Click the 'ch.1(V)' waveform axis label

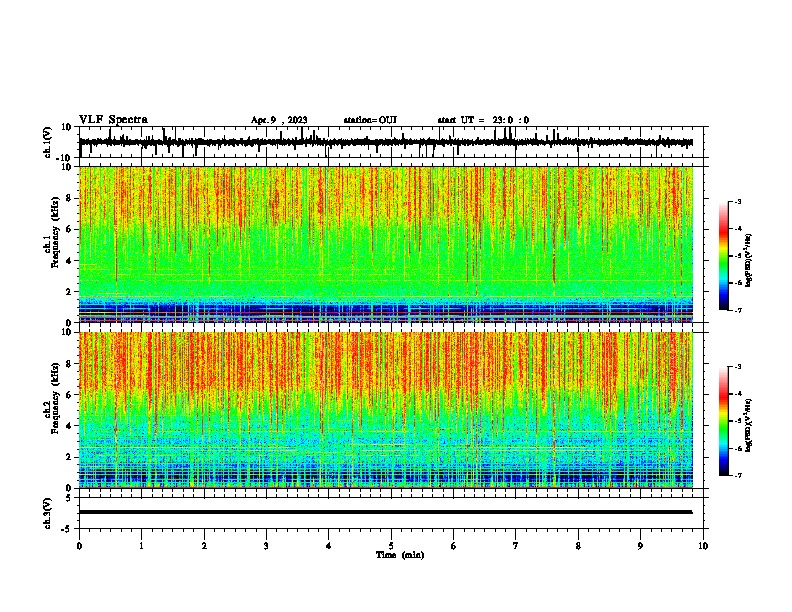click(48, 142)
